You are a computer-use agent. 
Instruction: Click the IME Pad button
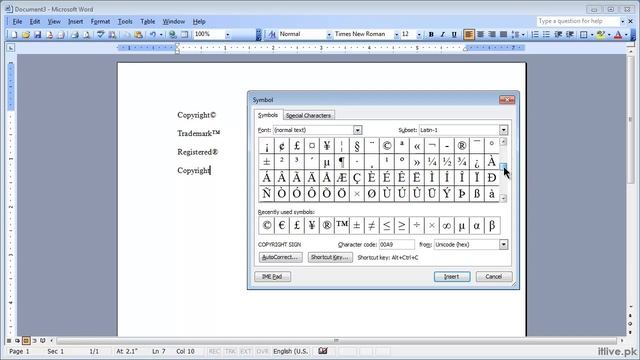[x=272, y=276]
